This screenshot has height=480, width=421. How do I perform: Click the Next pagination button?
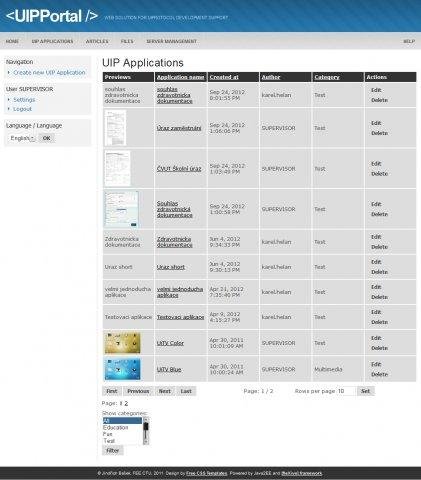[x=165, y=391]
